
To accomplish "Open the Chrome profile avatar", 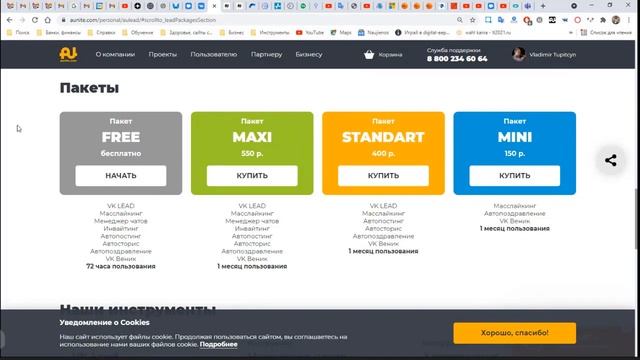I will point(616,20).
